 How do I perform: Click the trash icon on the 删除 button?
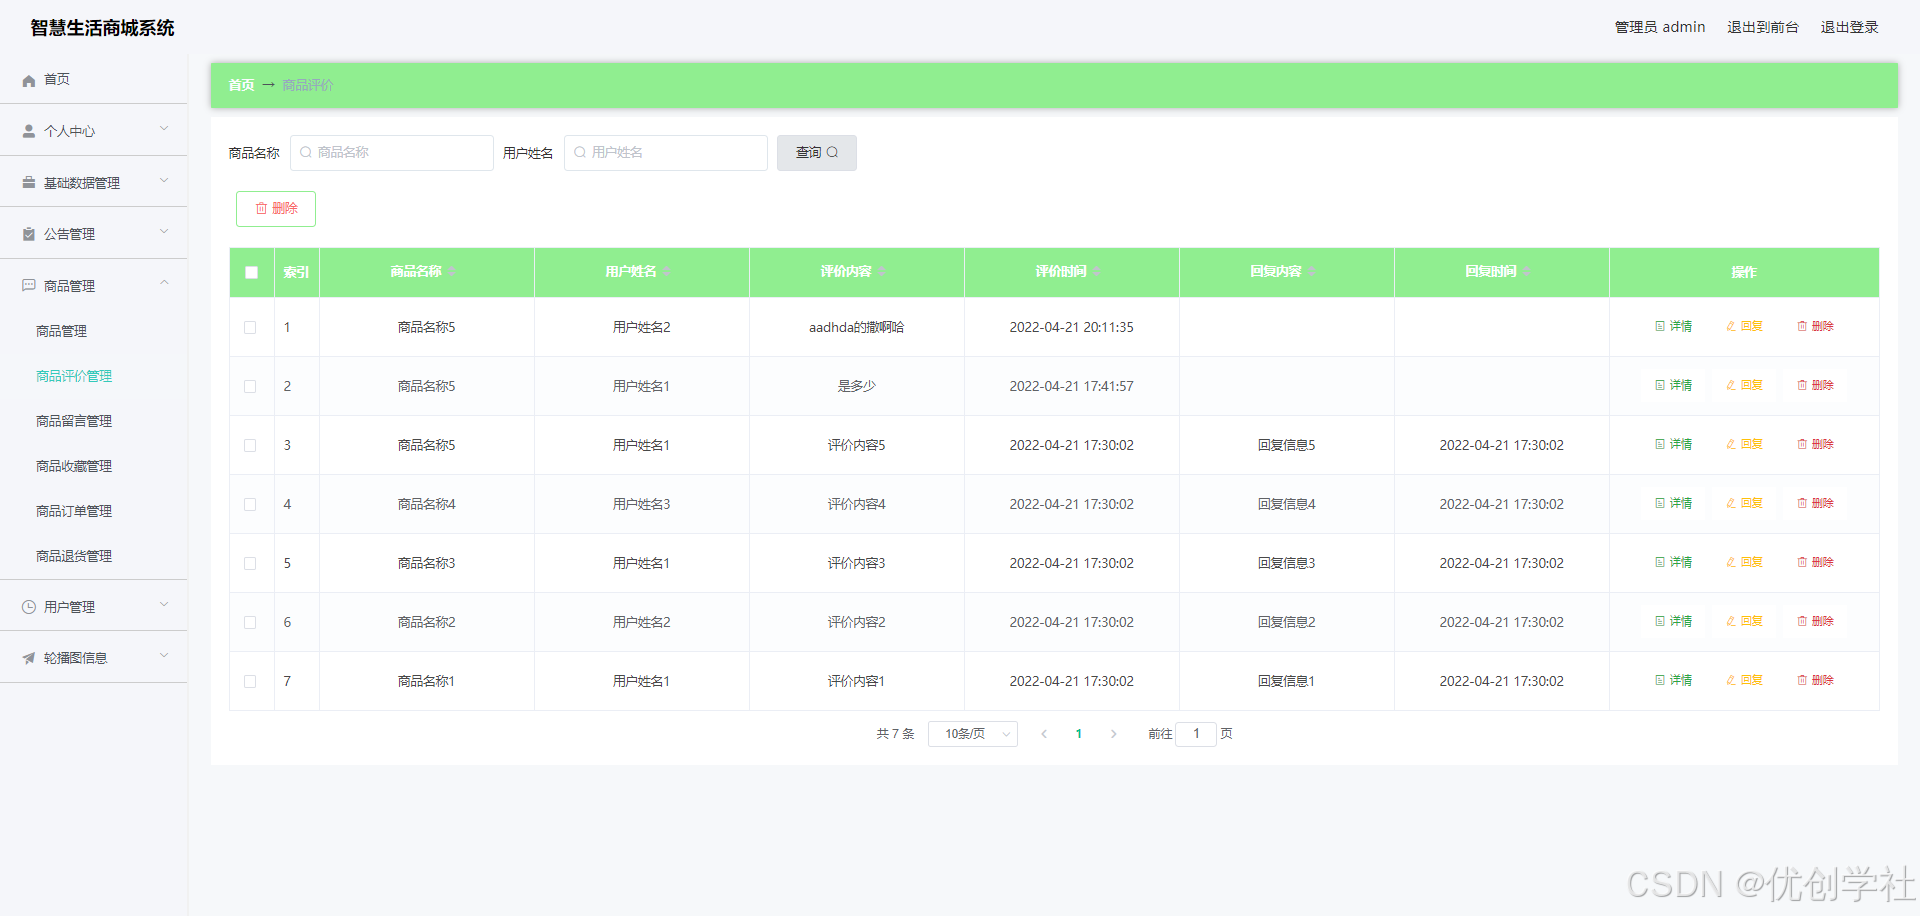pos(260,208)
